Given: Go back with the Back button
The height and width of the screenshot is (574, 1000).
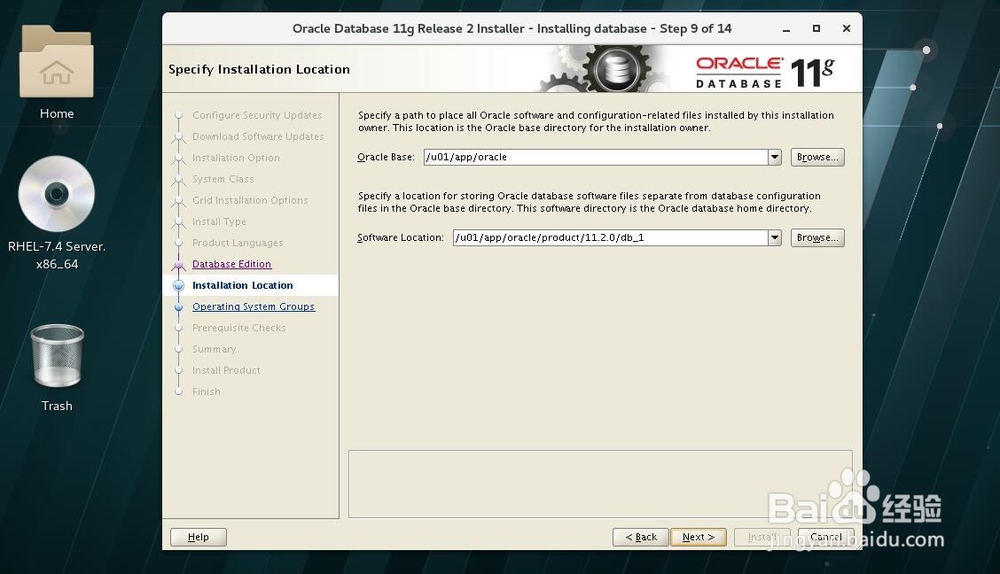Looking at the screenshot, I should (x=640, y=537).
